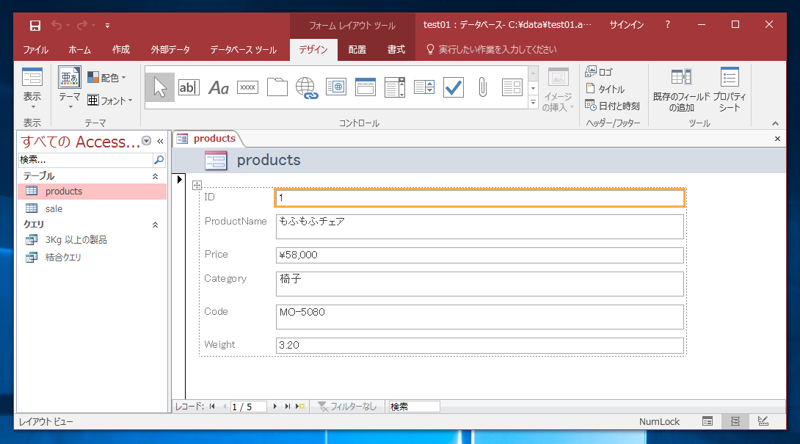Image resolution: width=800 pixels, height=444 pixels.
Task: Switch to the 作成 ribbon tab
Action: pos(121,50)
